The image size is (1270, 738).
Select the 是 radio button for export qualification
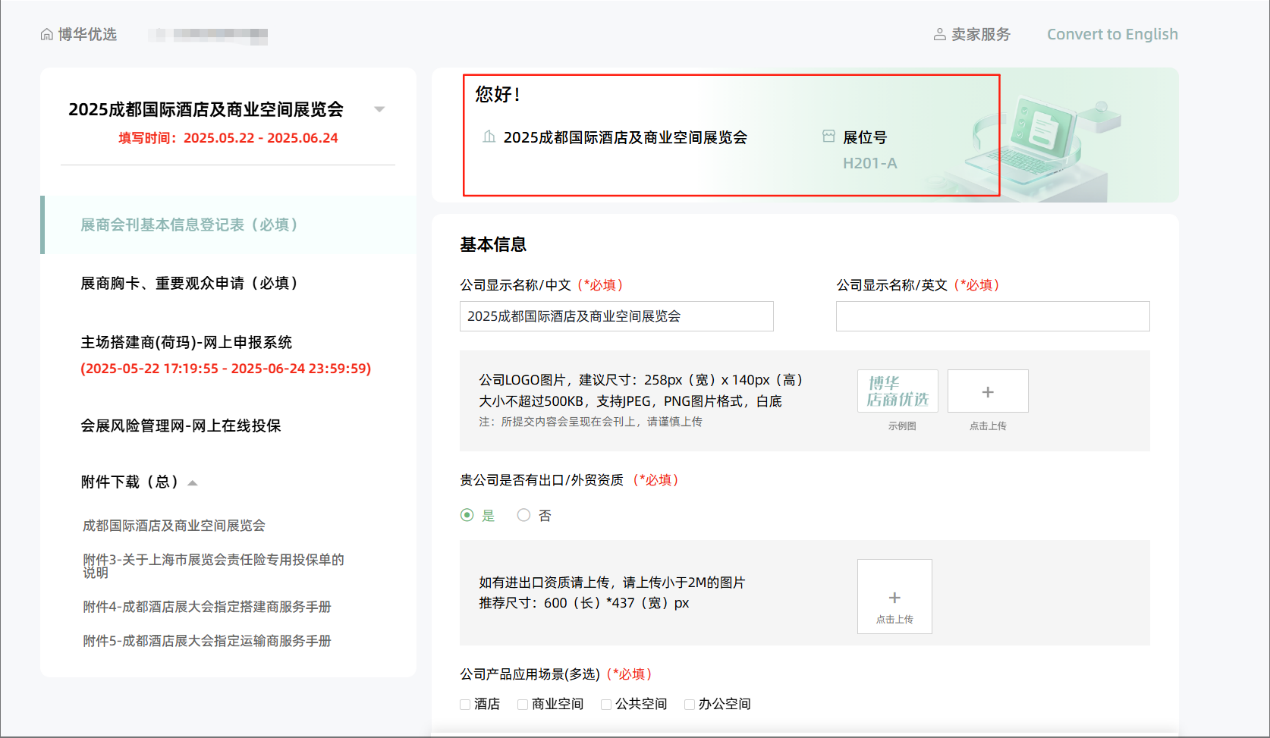tap(467, 515)
